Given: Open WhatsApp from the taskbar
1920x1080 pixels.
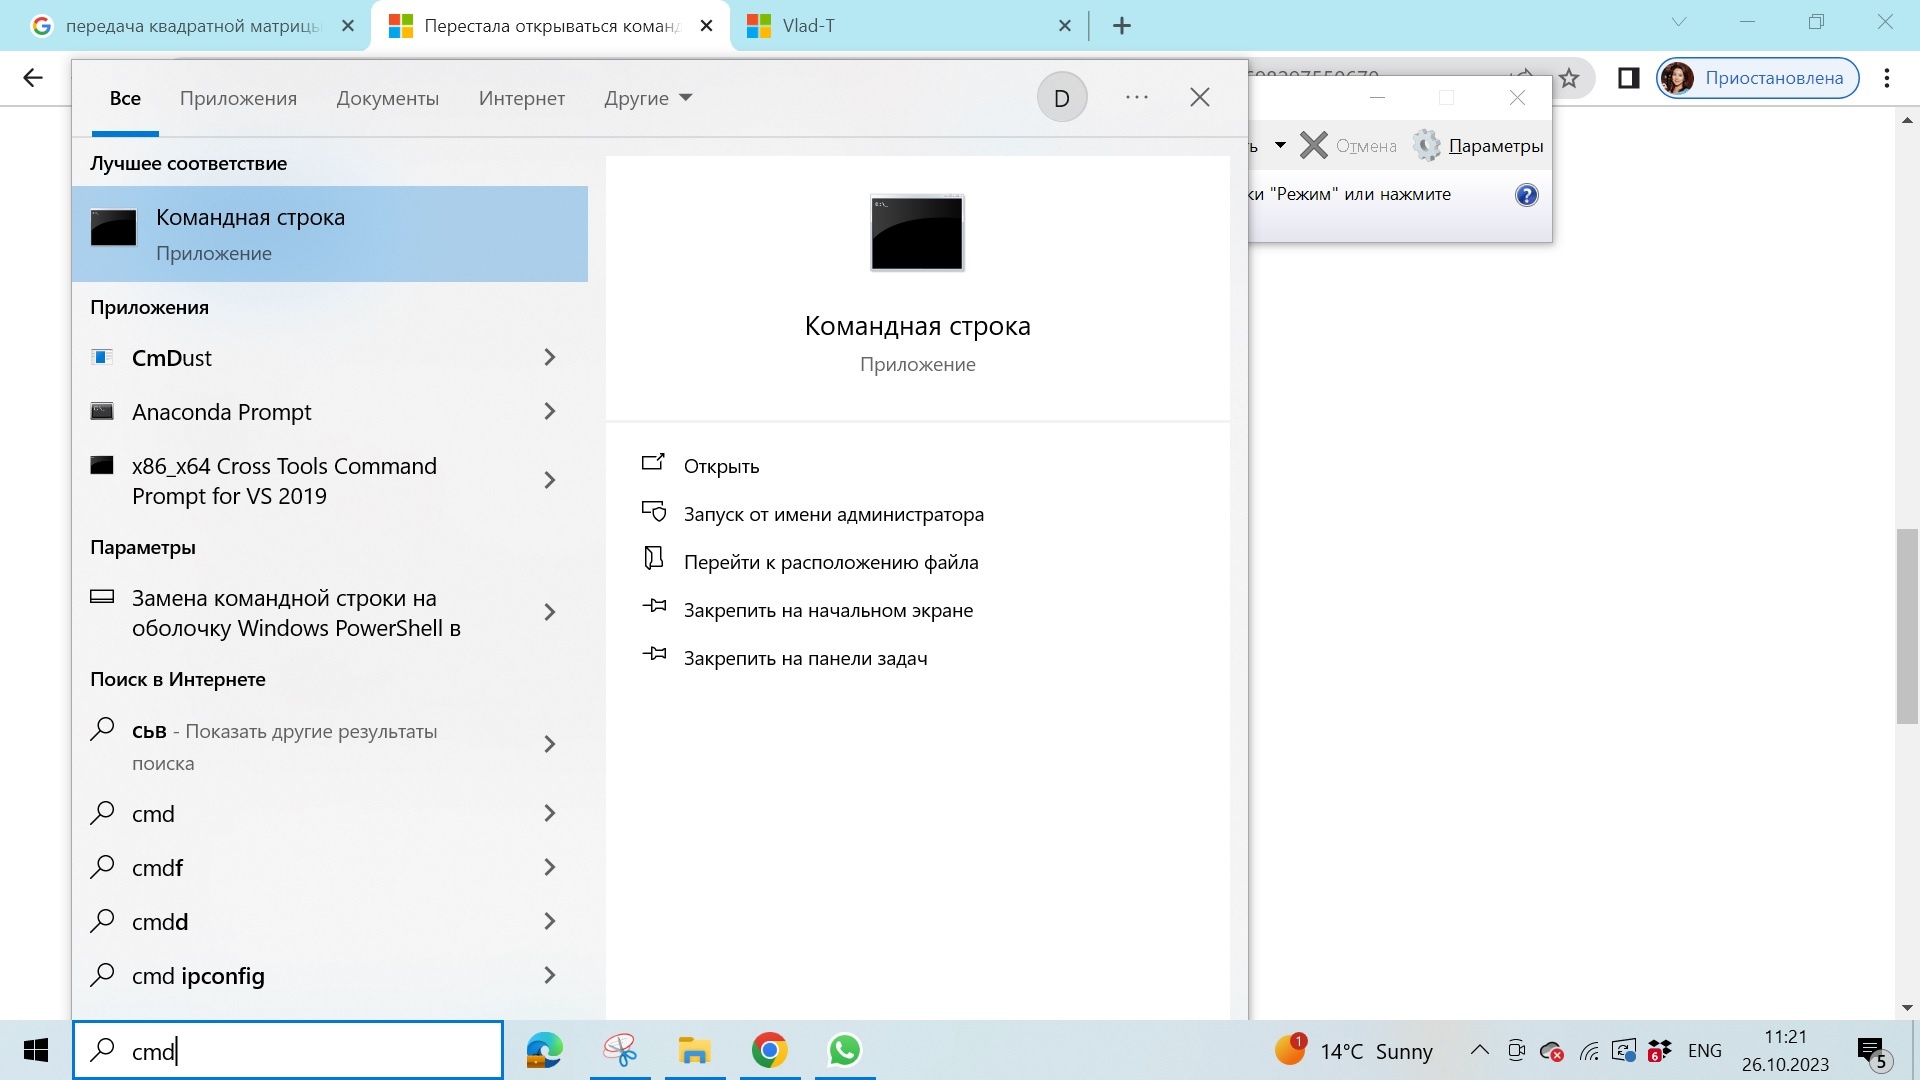Looking at the screenshot, I should [845, 1050].
